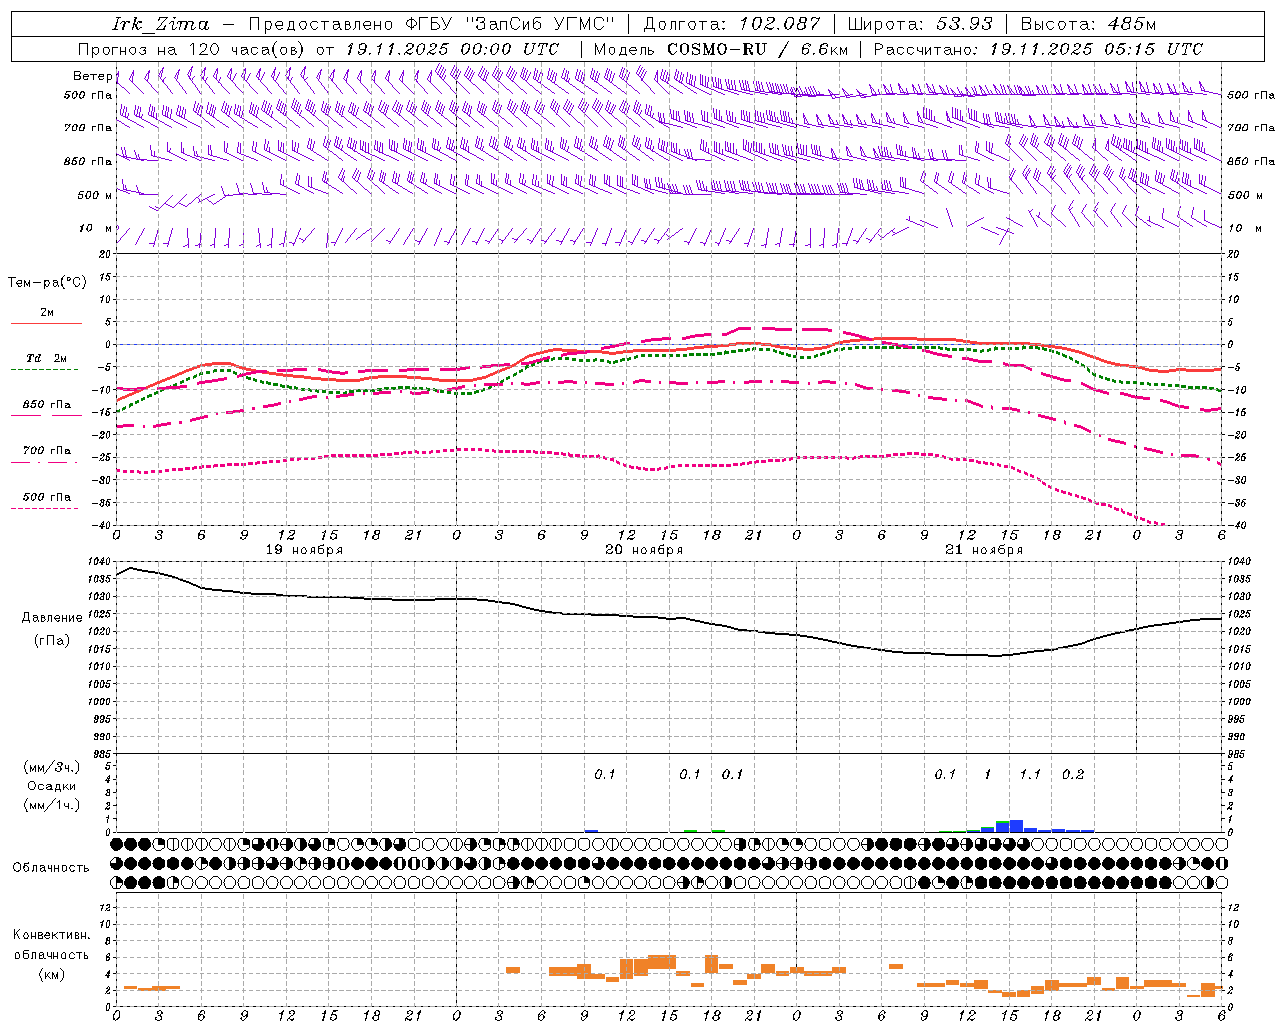Click the model name COSMO-RU / 6.6км

pos(757,49)
